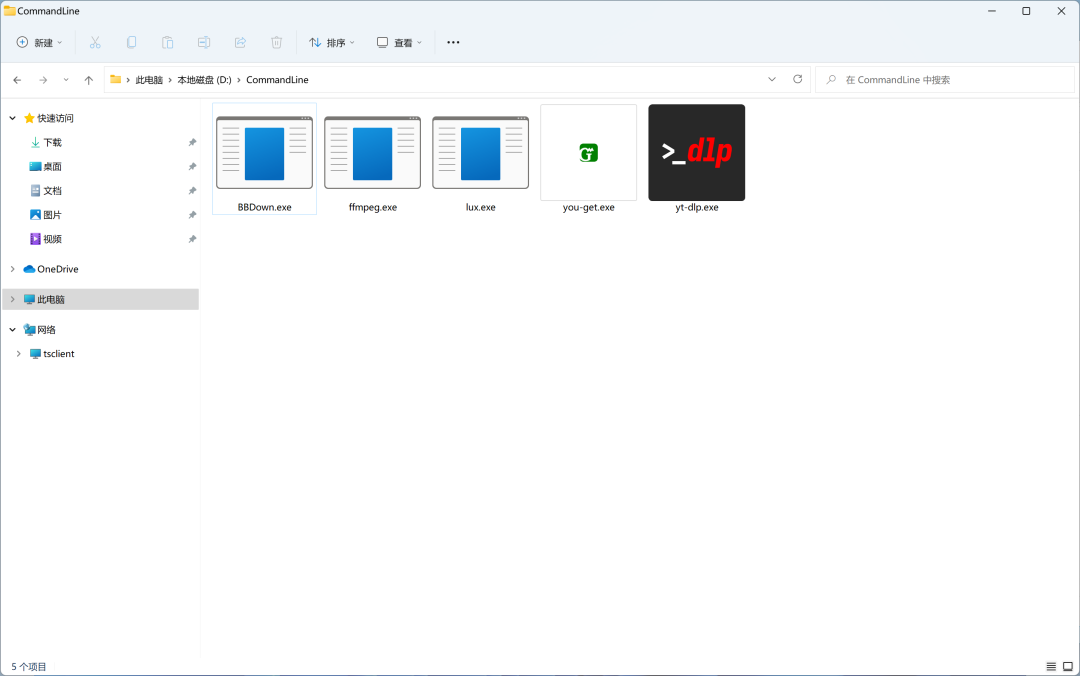Switch to details list view icon

coord(1051,666)
